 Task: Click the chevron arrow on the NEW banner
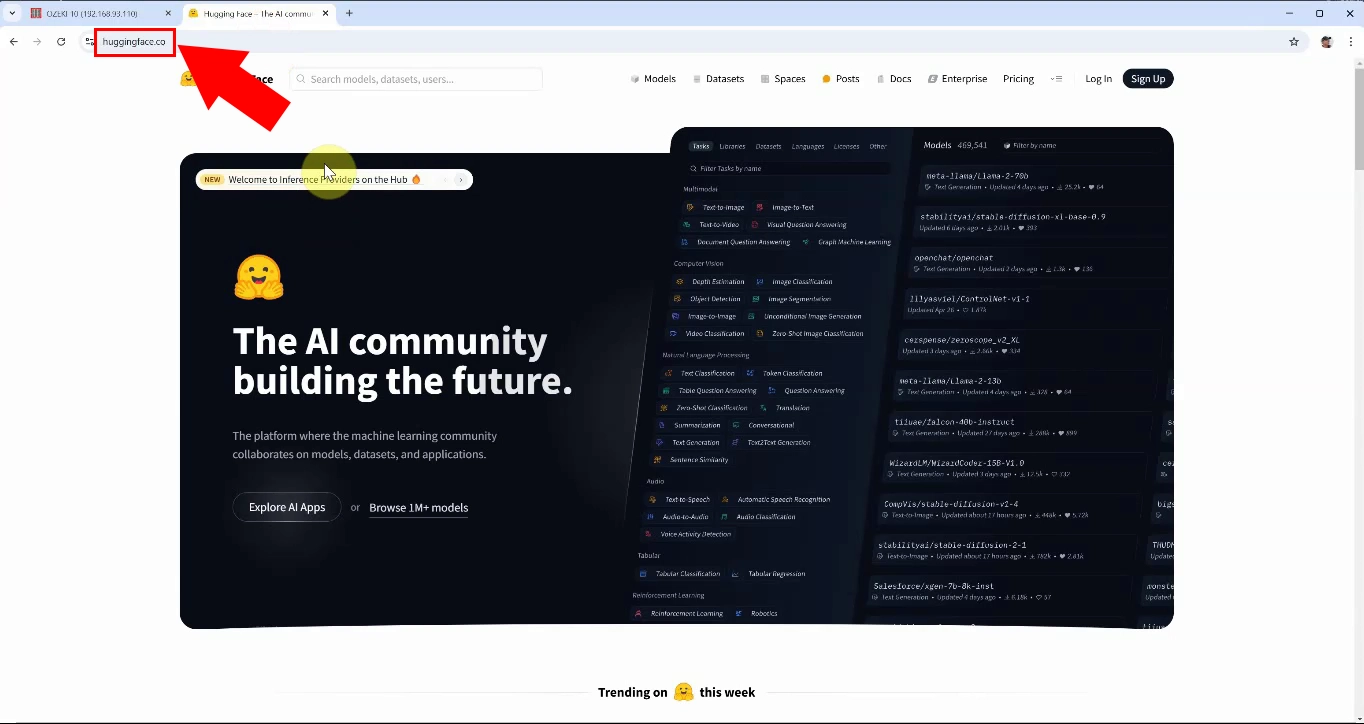click(x=461, y=180)
